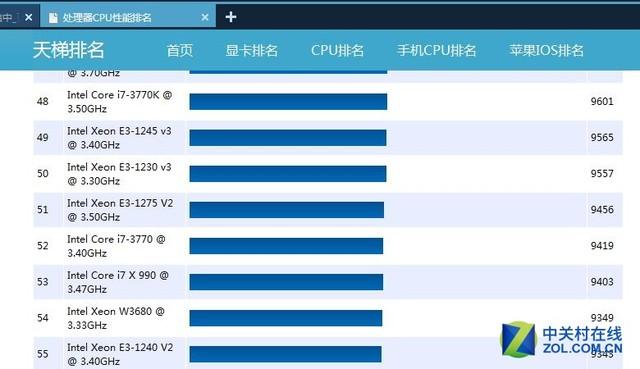This screenshot has height=369, width=640.
Task: Open the 苹果IOS排名 navigation item
Action: [x=546, y=50]
